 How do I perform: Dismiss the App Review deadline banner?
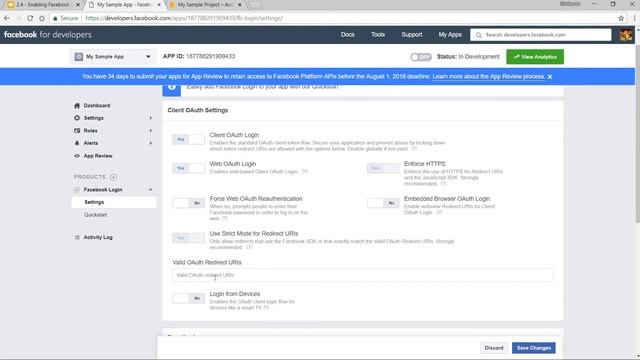tap(550, 77)
